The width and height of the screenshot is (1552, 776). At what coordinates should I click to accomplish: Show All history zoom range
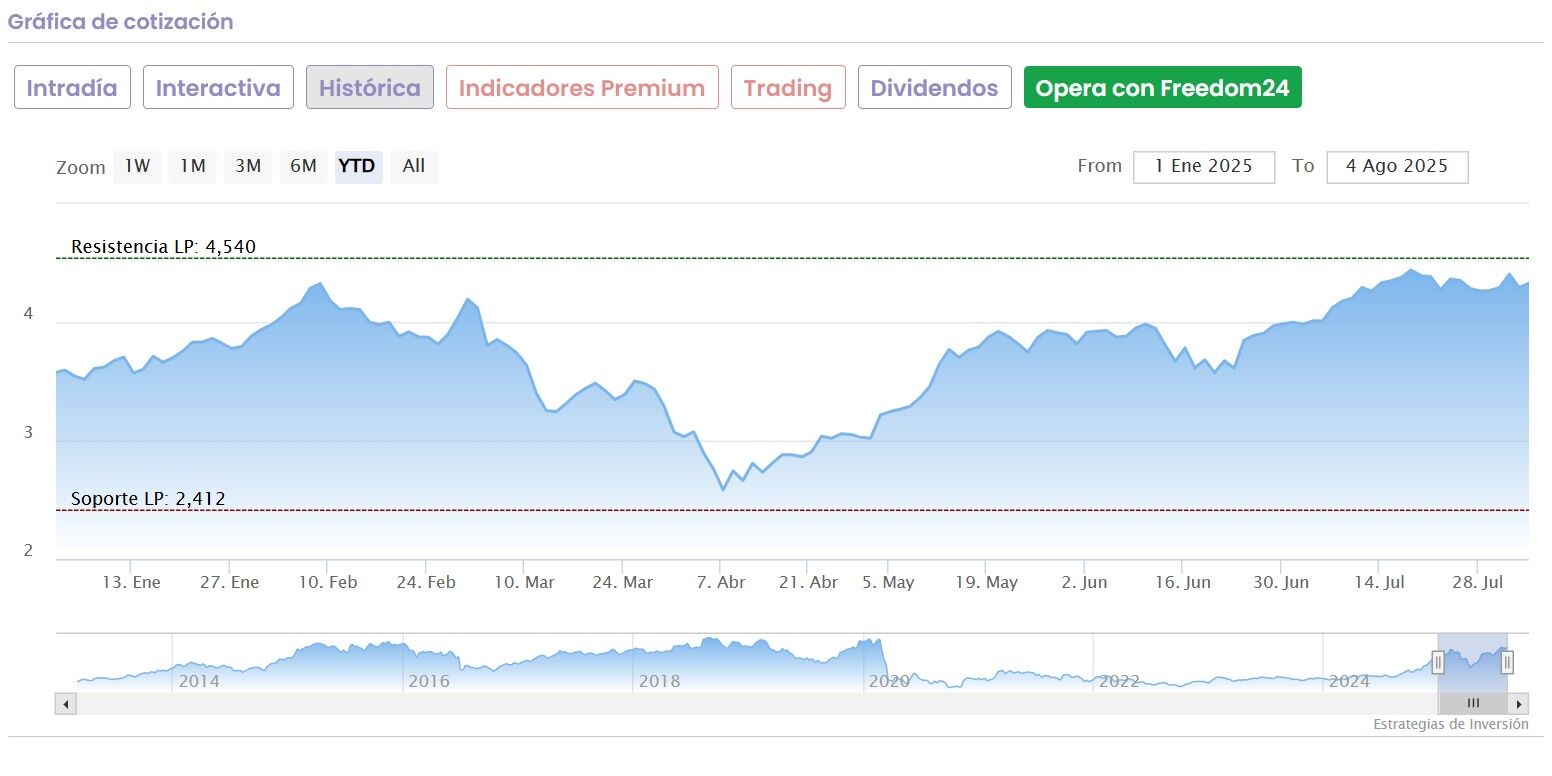click(x=414, y=166)
